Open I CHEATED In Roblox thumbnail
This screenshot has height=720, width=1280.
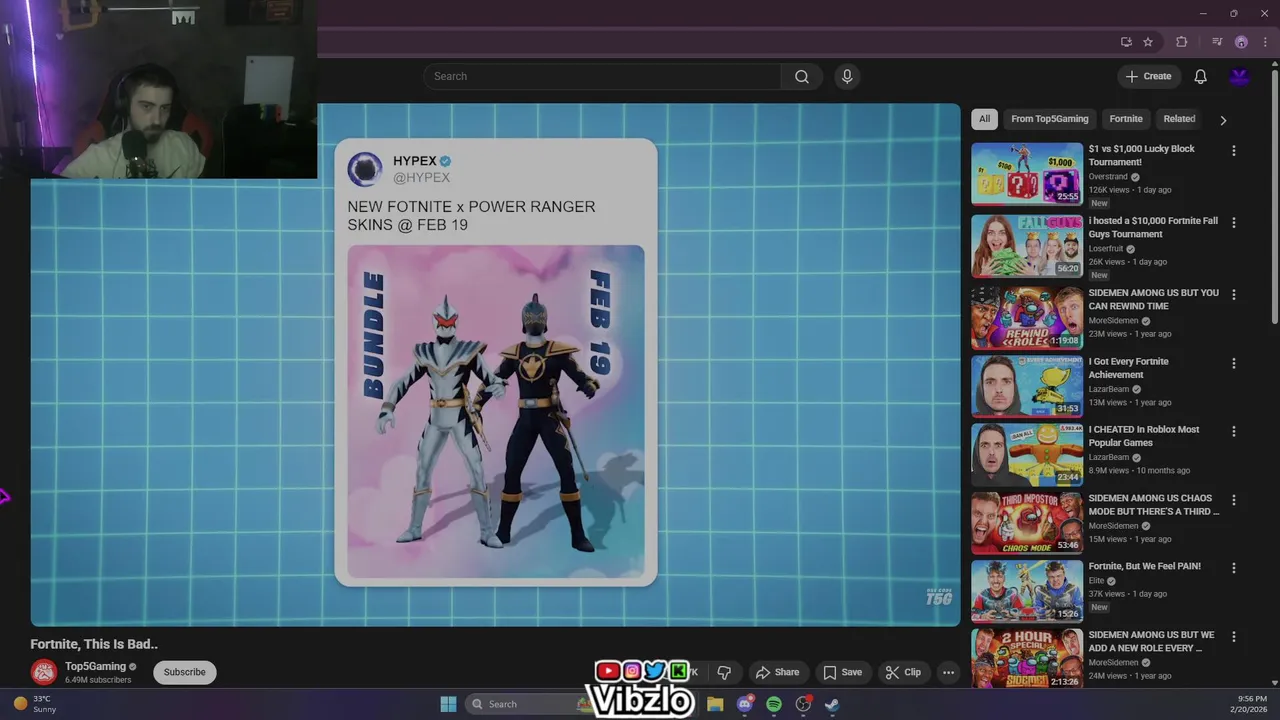(x=1027, y=455)
